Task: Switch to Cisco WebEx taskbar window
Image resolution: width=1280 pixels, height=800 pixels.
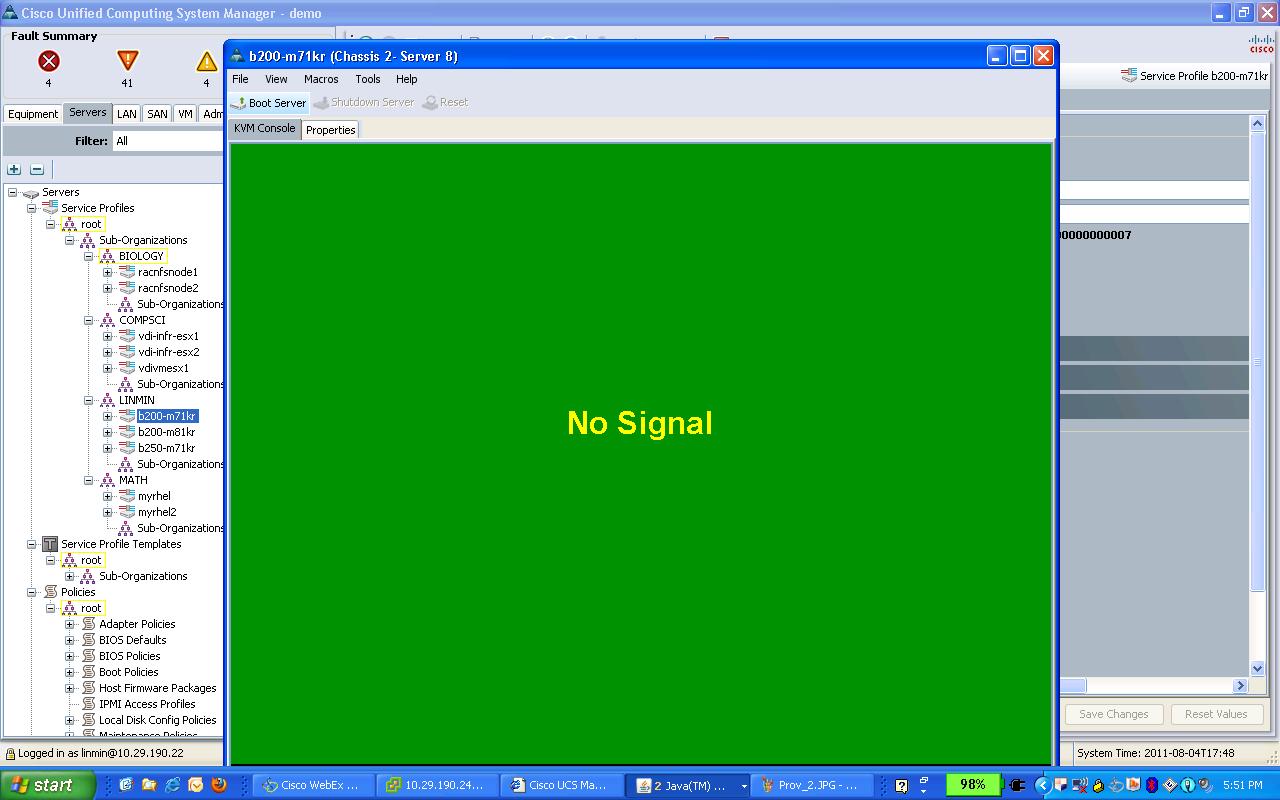Action: 313,785
